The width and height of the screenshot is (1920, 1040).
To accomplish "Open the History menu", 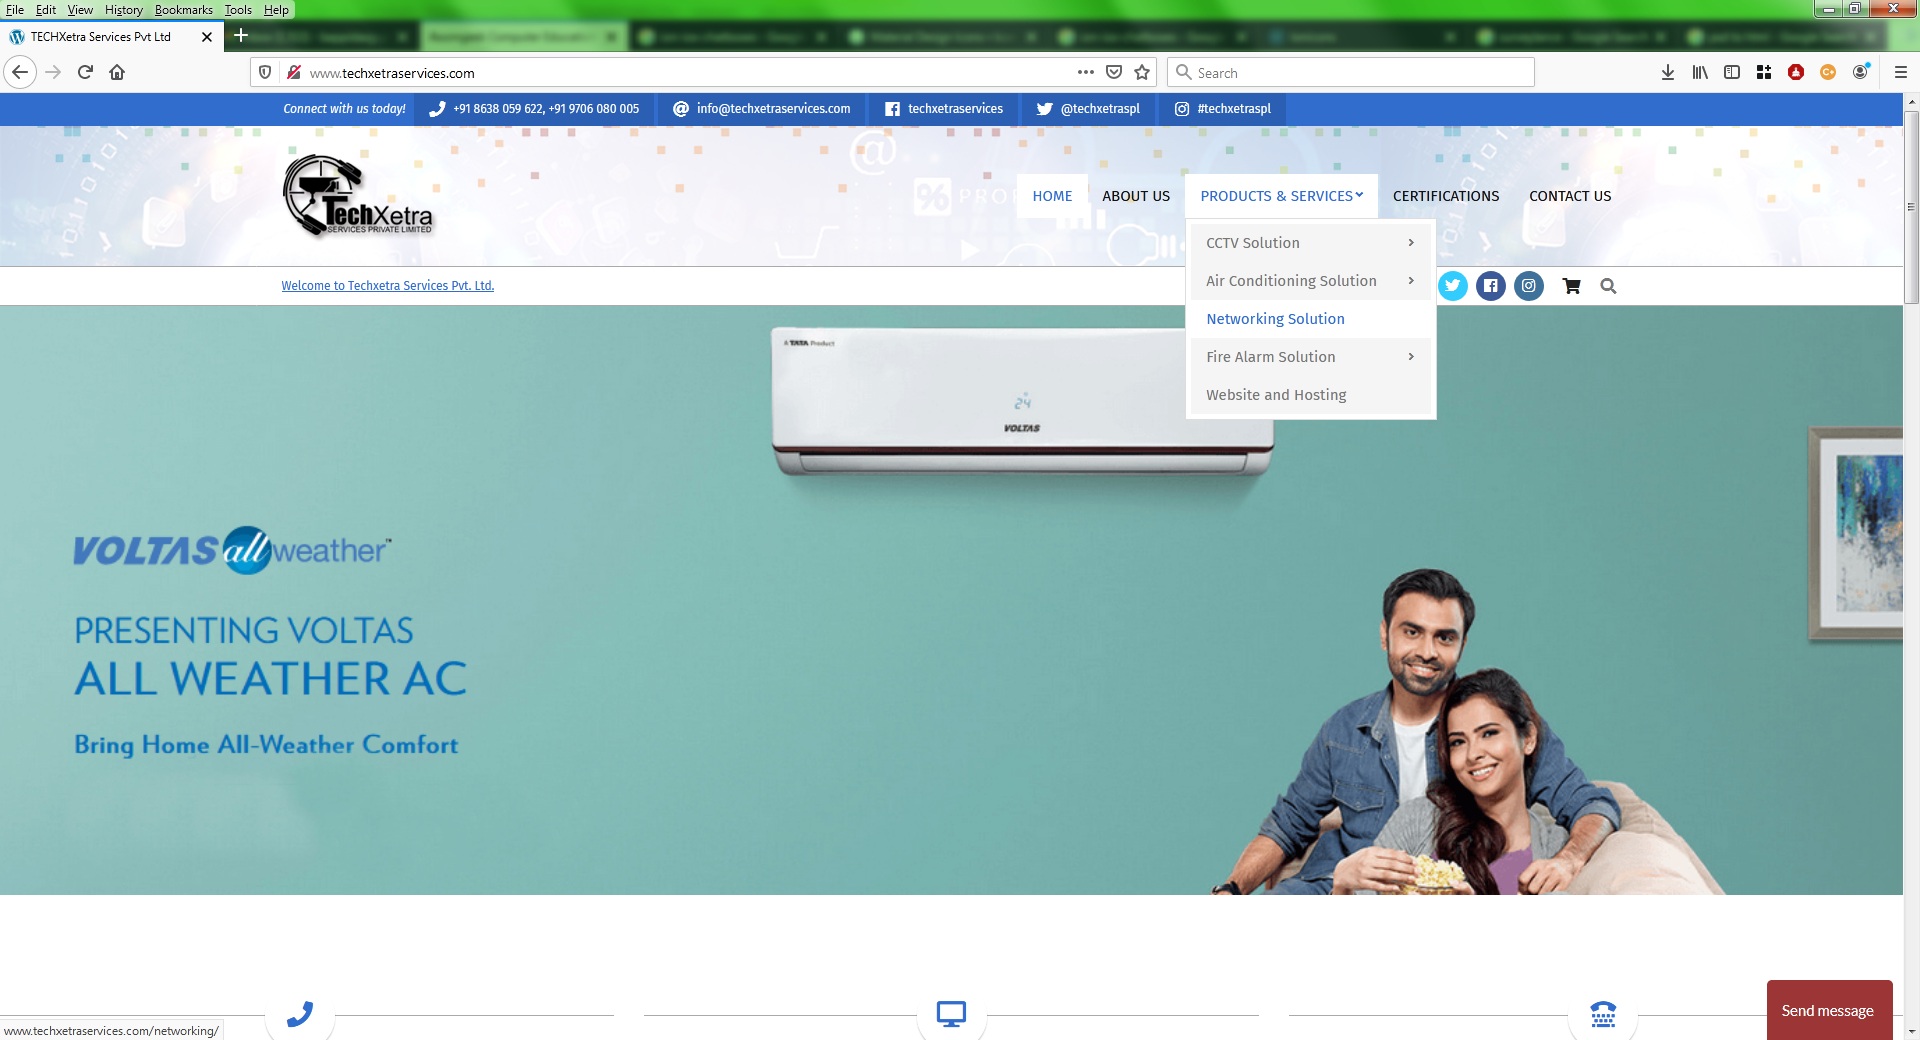I will click(x=124, y=9).
